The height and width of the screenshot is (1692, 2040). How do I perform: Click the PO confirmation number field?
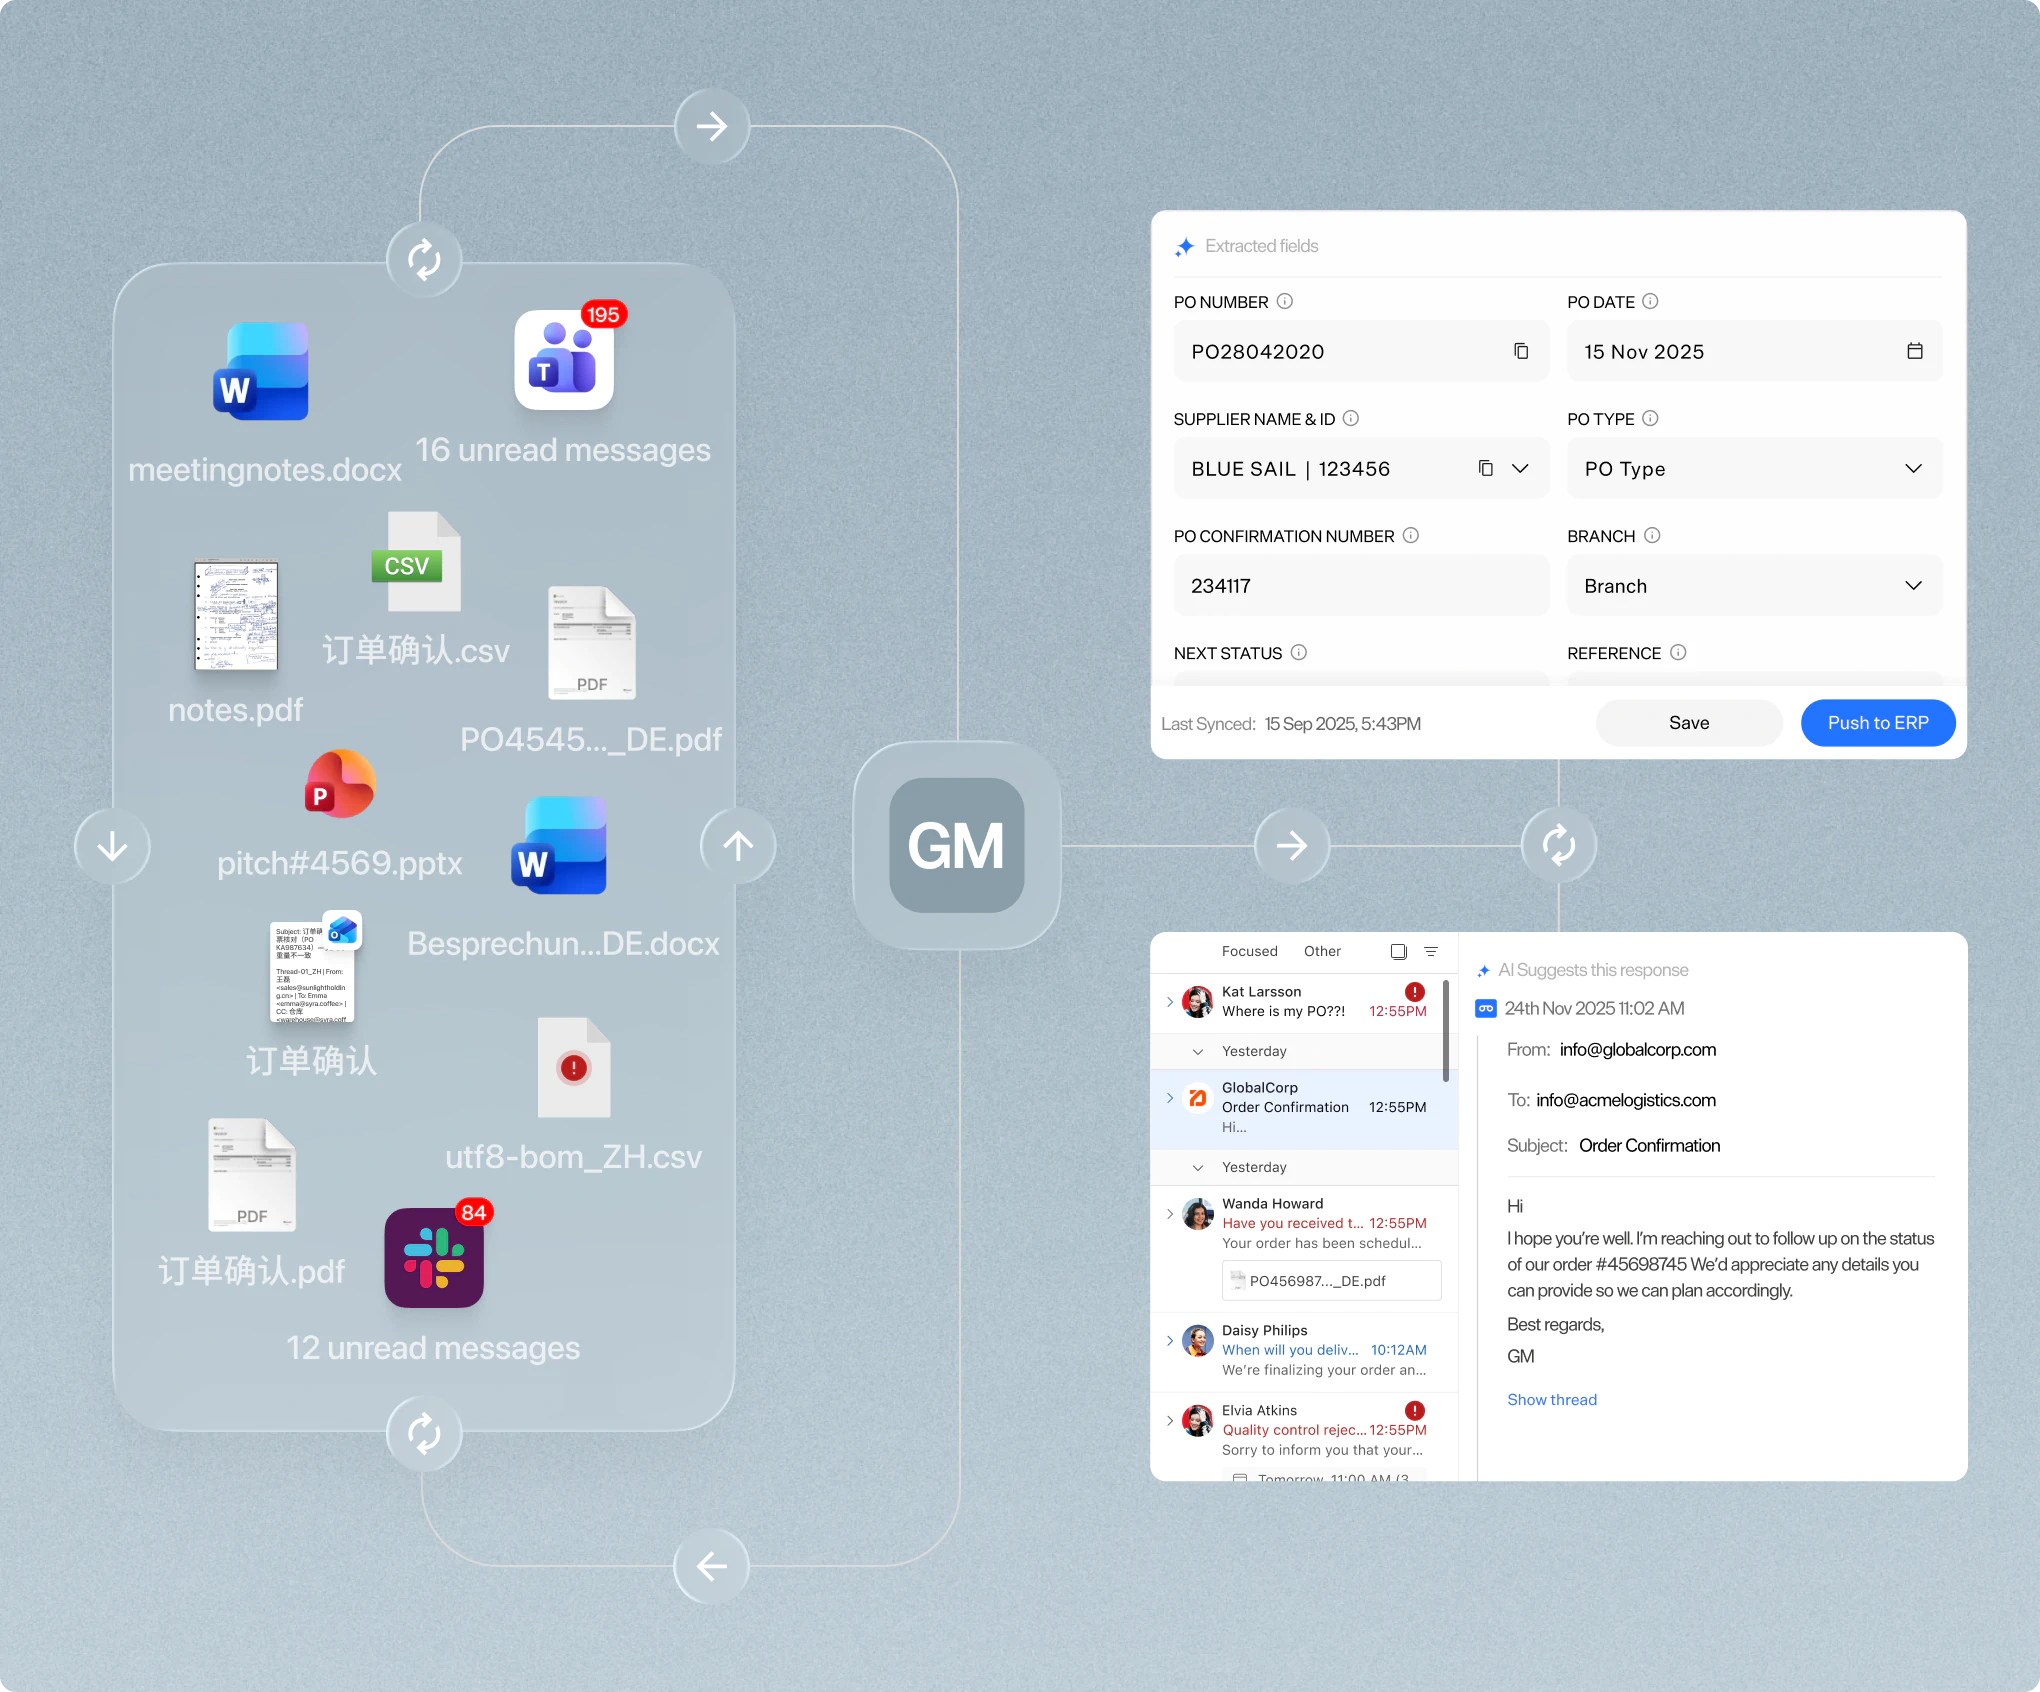click(x=1360, y=585)
